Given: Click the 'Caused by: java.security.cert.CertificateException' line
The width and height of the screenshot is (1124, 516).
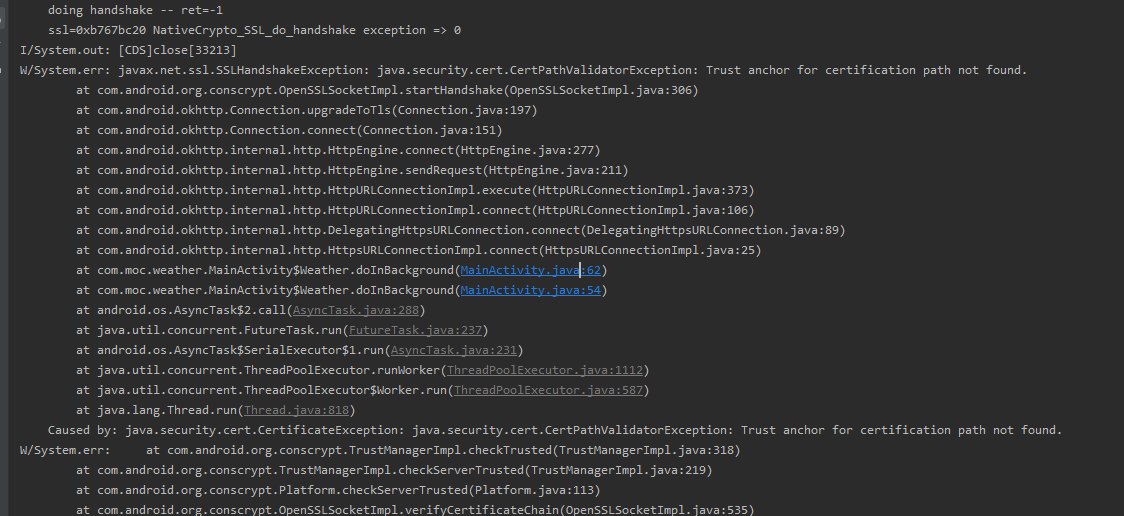Looking at the screenshot, I should [x=554, y=430].
